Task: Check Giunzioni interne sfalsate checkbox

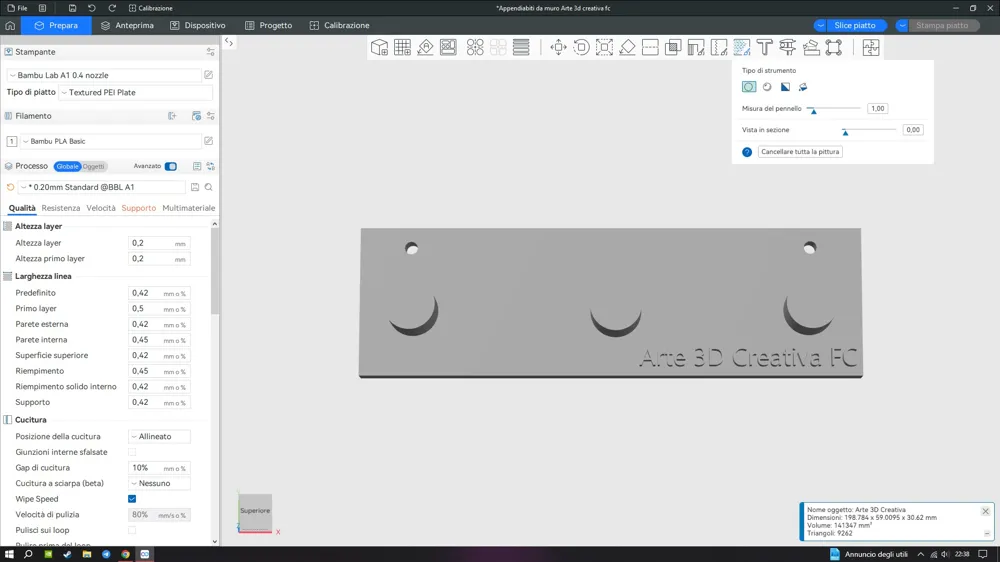Action: [x=132, y=452]
